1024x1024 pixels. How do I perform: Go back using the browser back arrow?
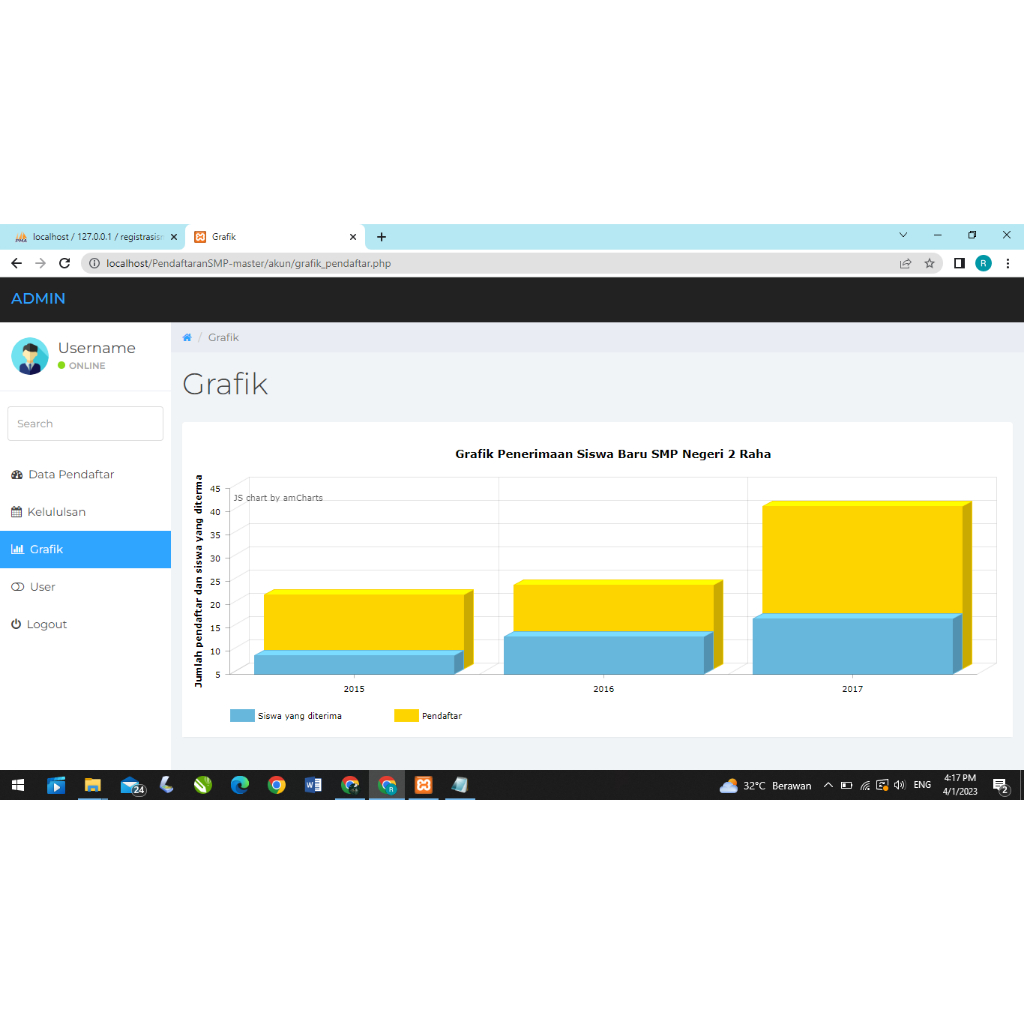point(16,264)
